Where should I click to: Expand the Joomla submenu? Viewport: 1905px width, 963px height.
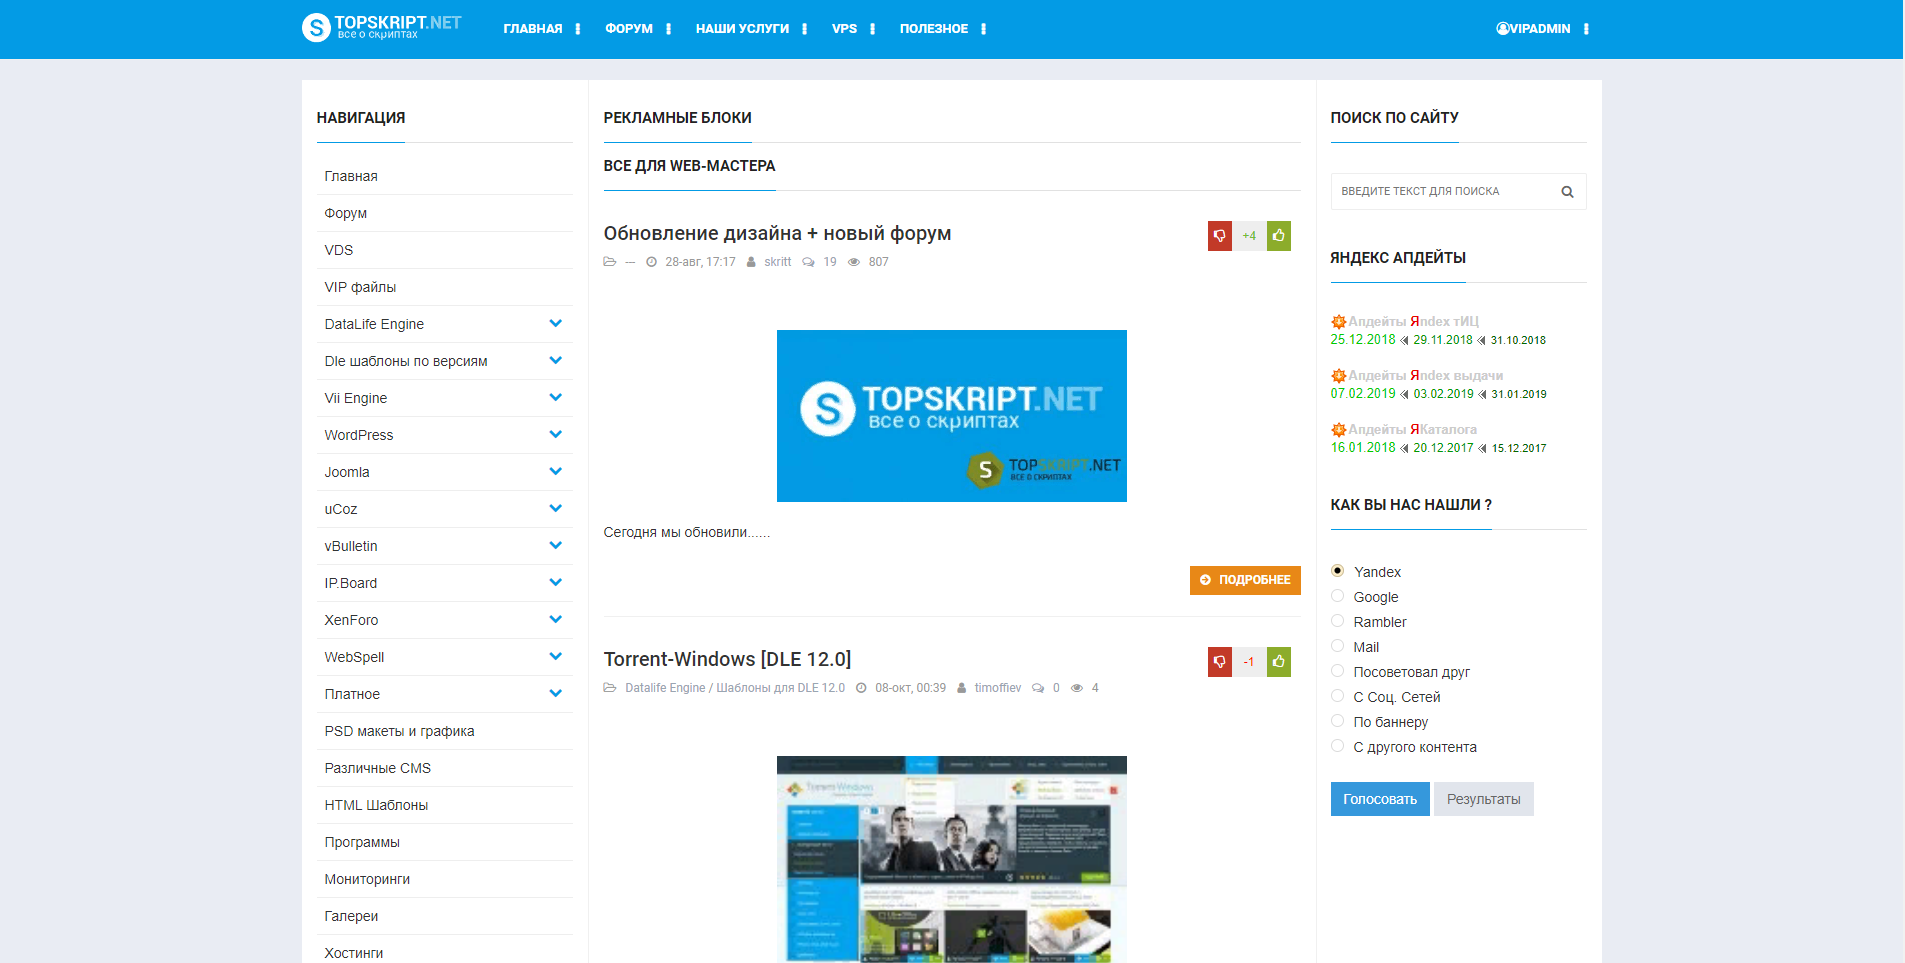point(556,472)
